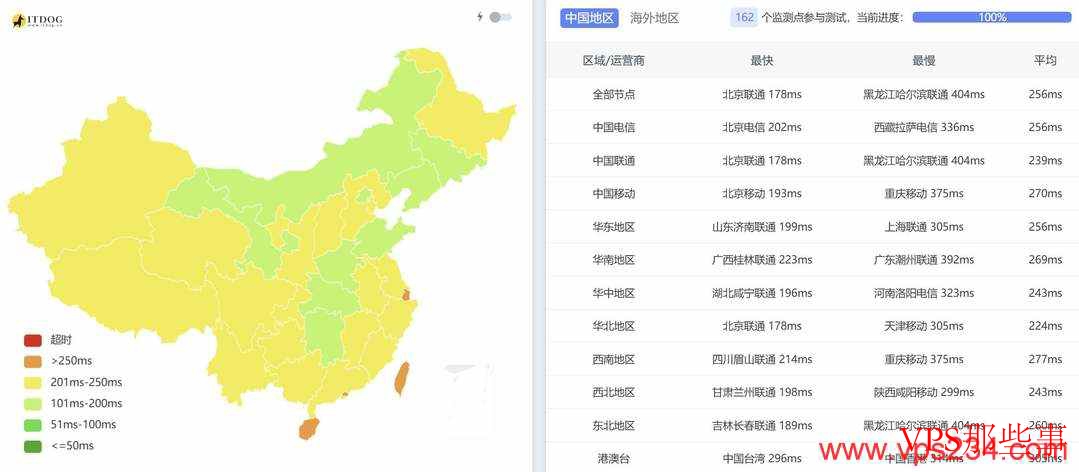Click the Taiwan island on the map

click(401, 378)
